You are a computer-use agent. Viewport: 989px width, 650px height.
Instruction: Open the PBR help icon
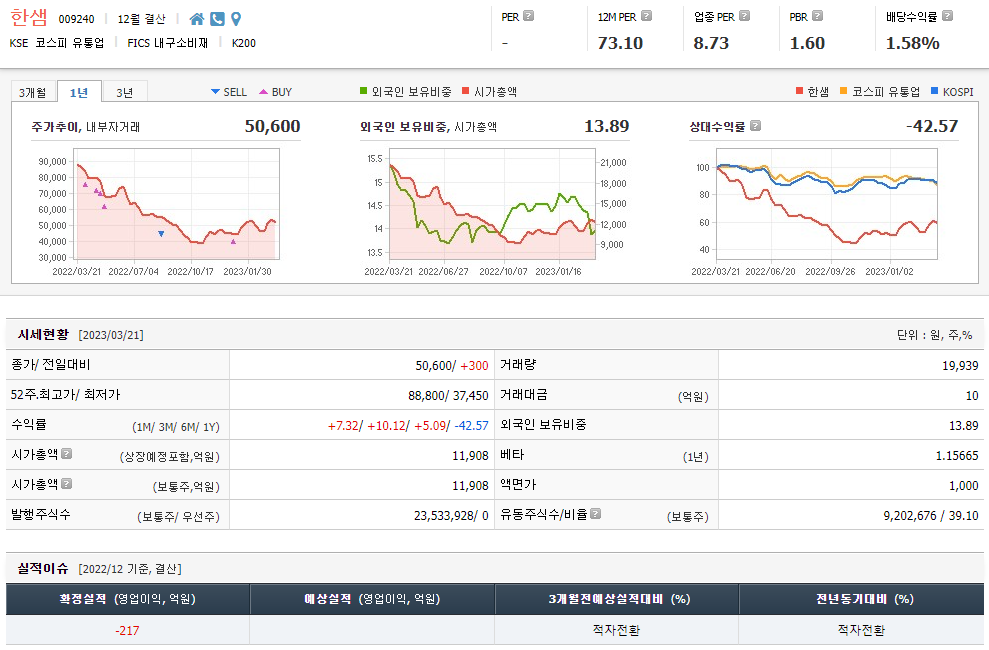[x=817, y=16]
